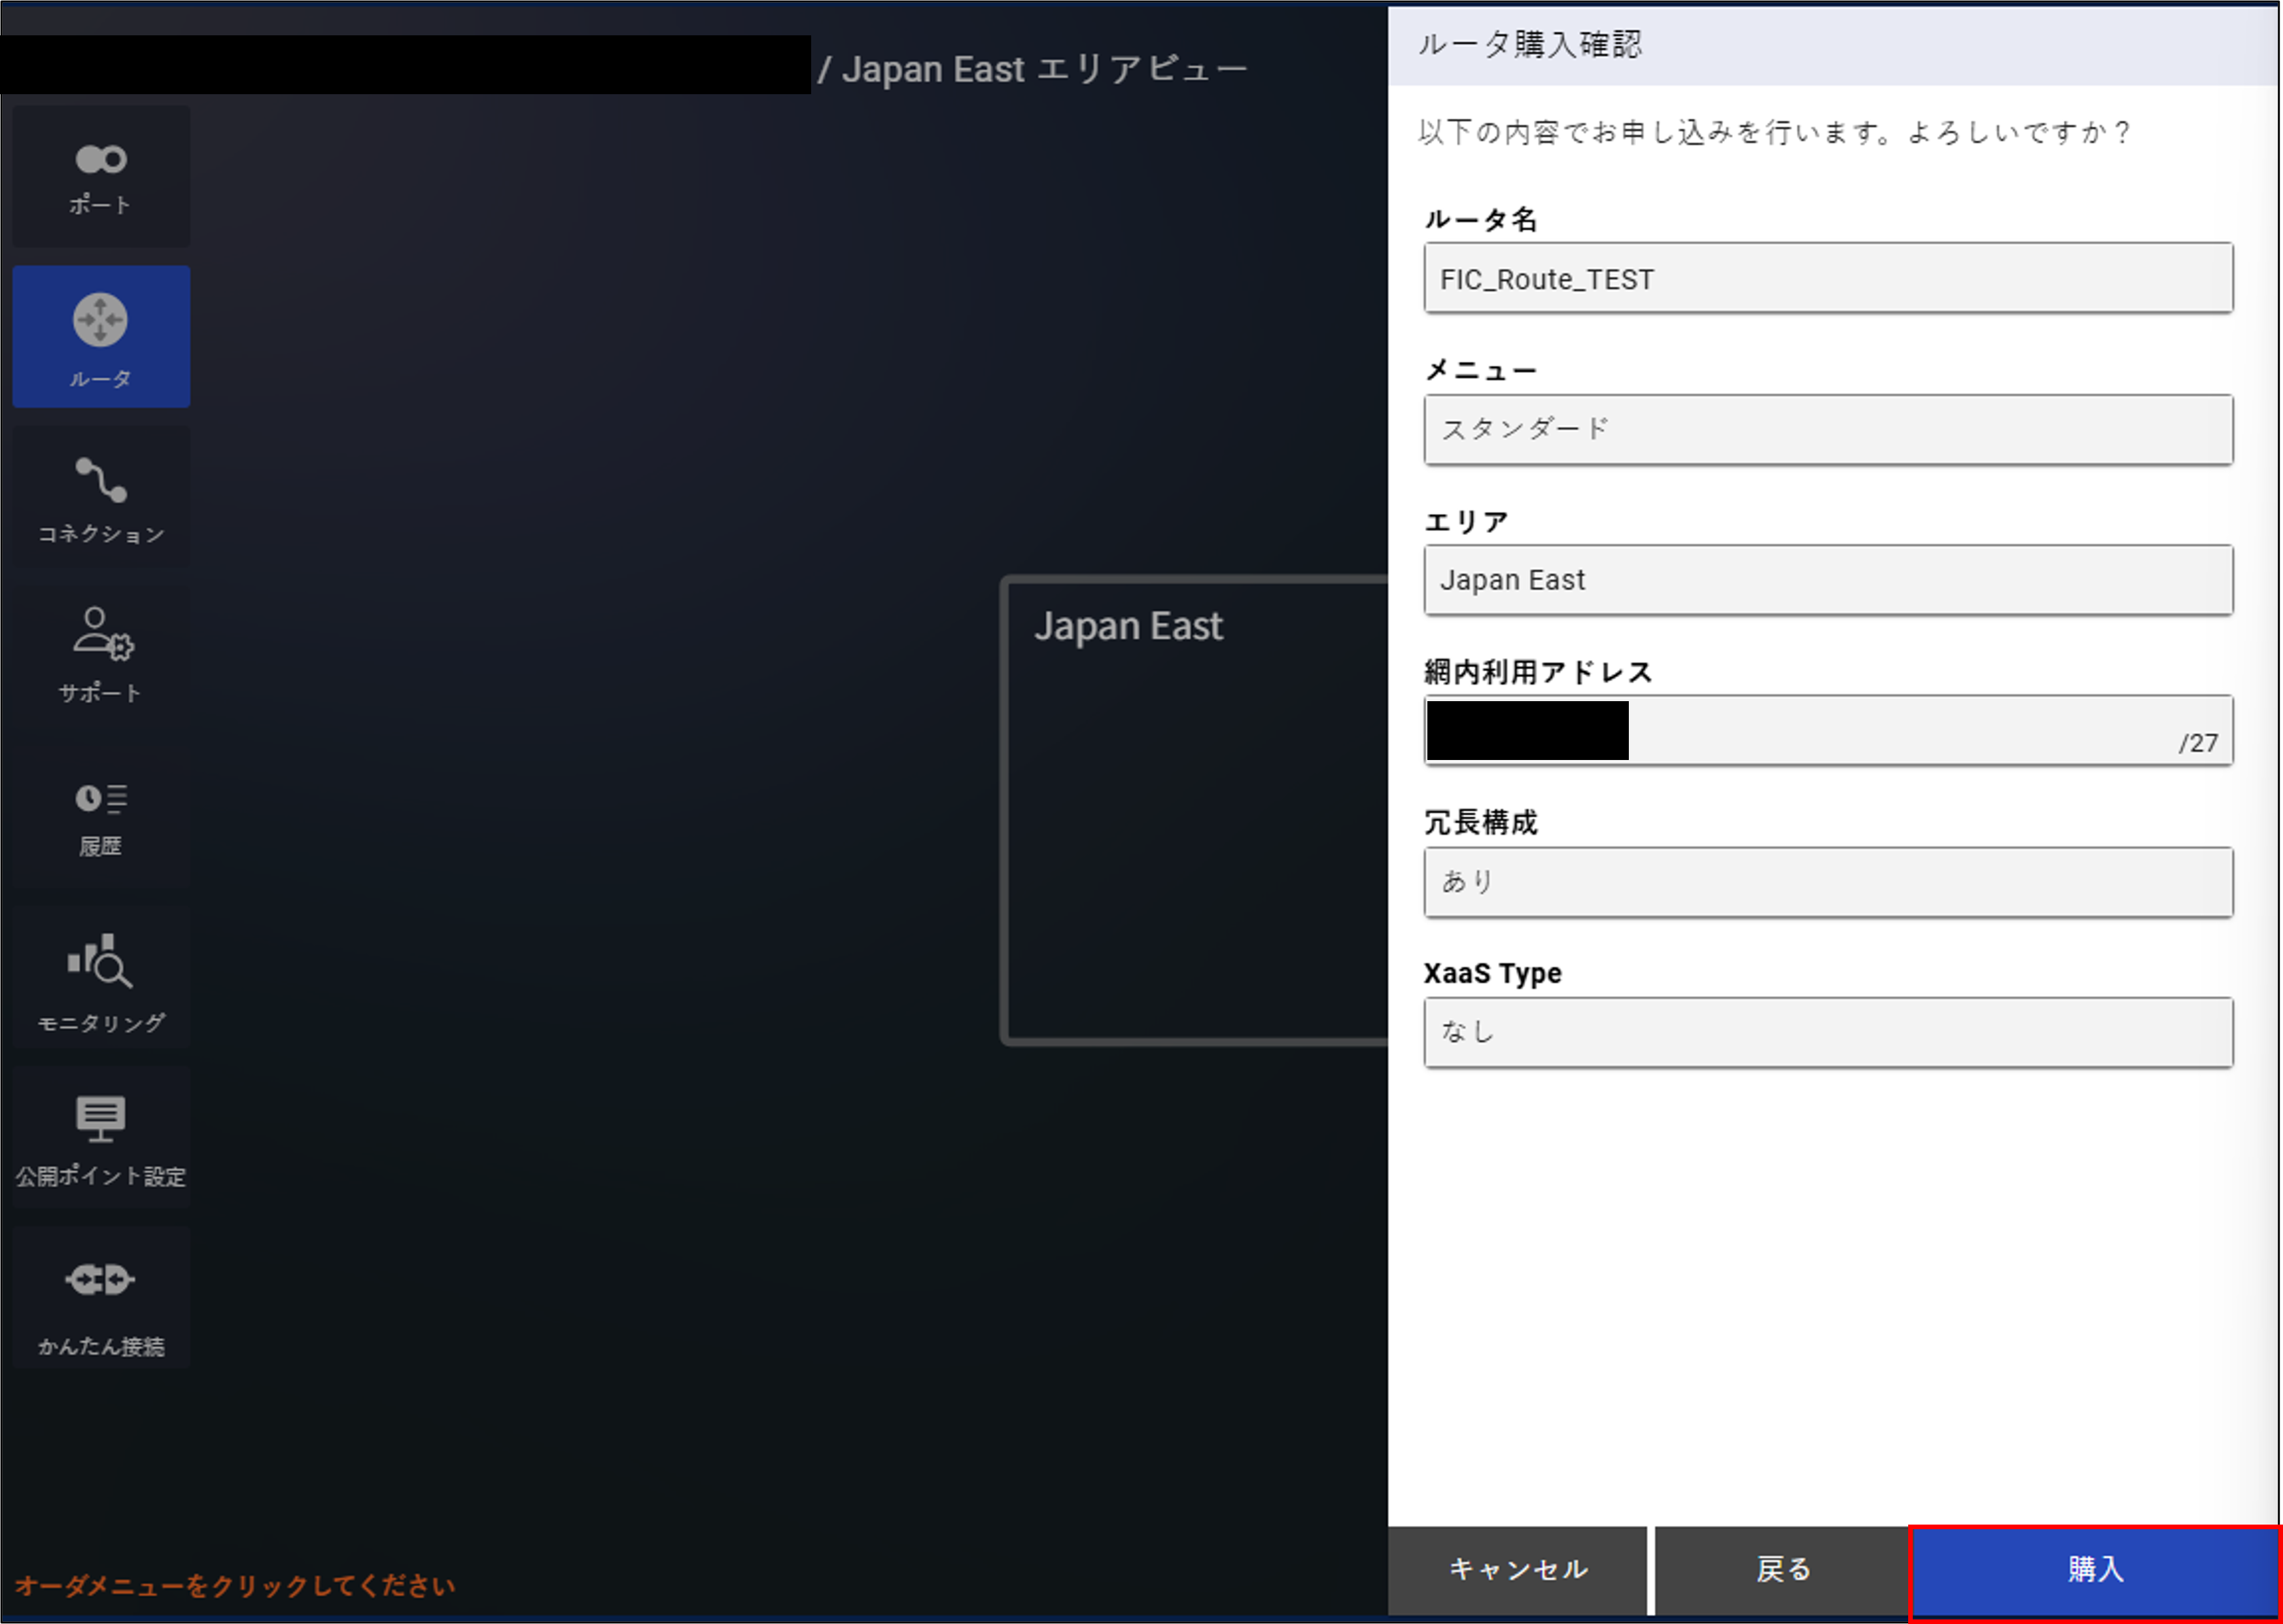Click the ルータ名 label

tap(1481, 219)
